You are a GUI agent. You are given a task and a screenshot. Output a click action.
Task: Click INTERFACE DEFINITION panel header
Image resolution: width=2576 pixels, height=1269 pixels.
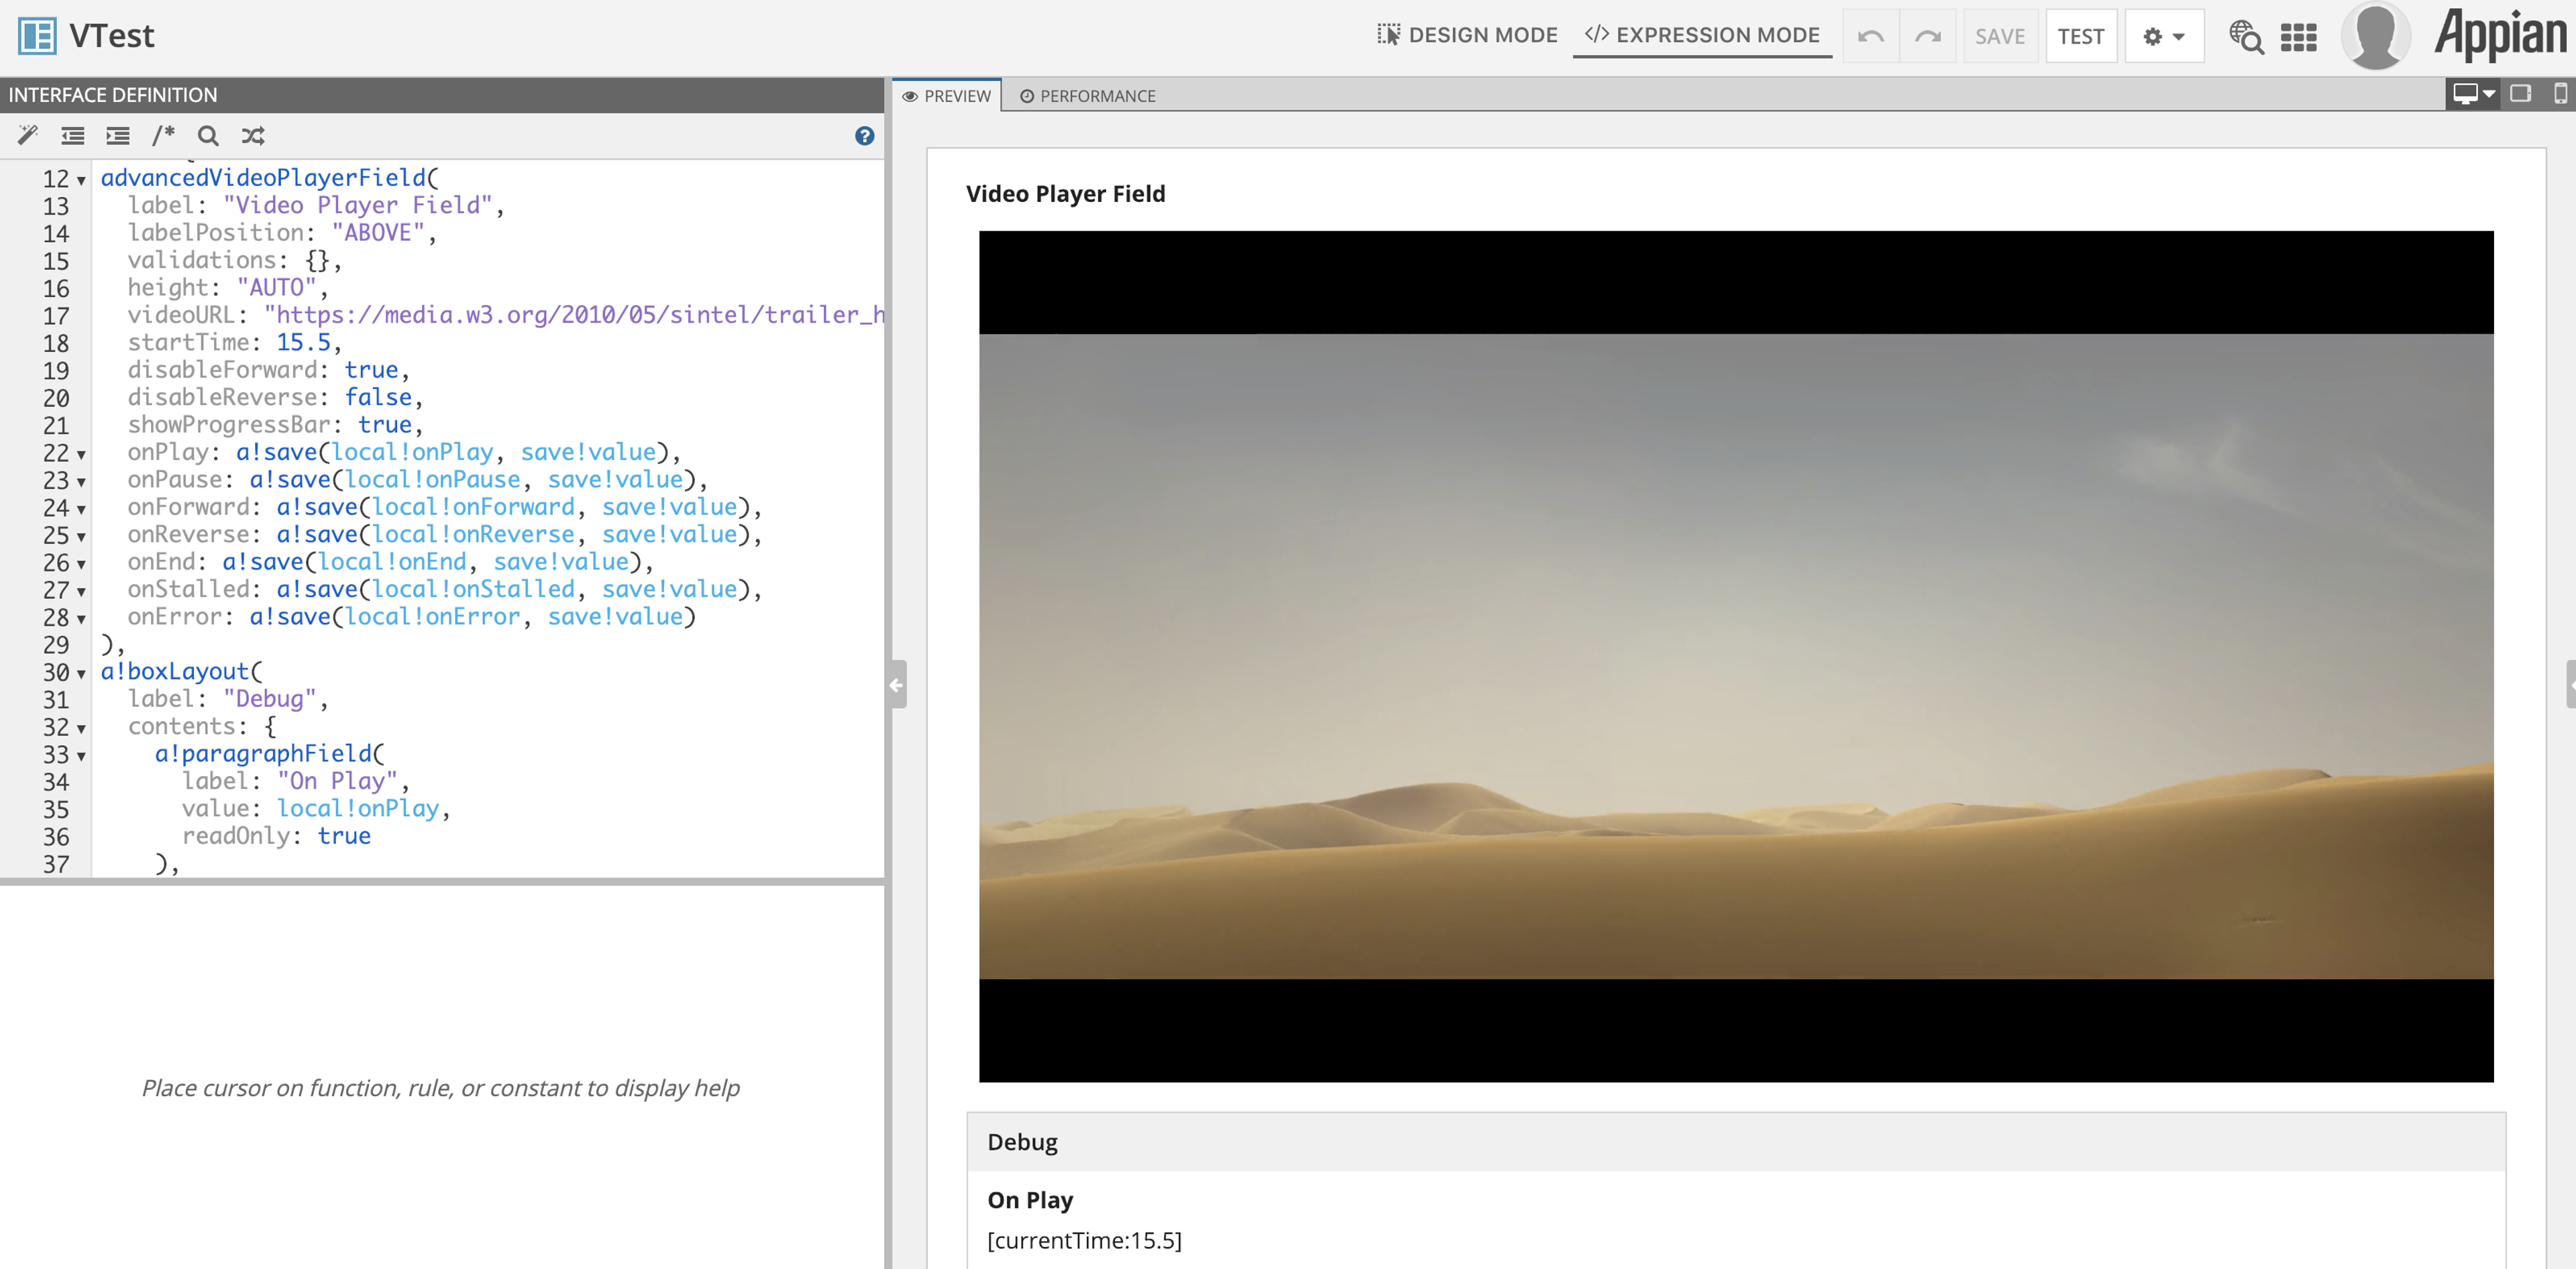pyautogui.click(x=442, y=95)
